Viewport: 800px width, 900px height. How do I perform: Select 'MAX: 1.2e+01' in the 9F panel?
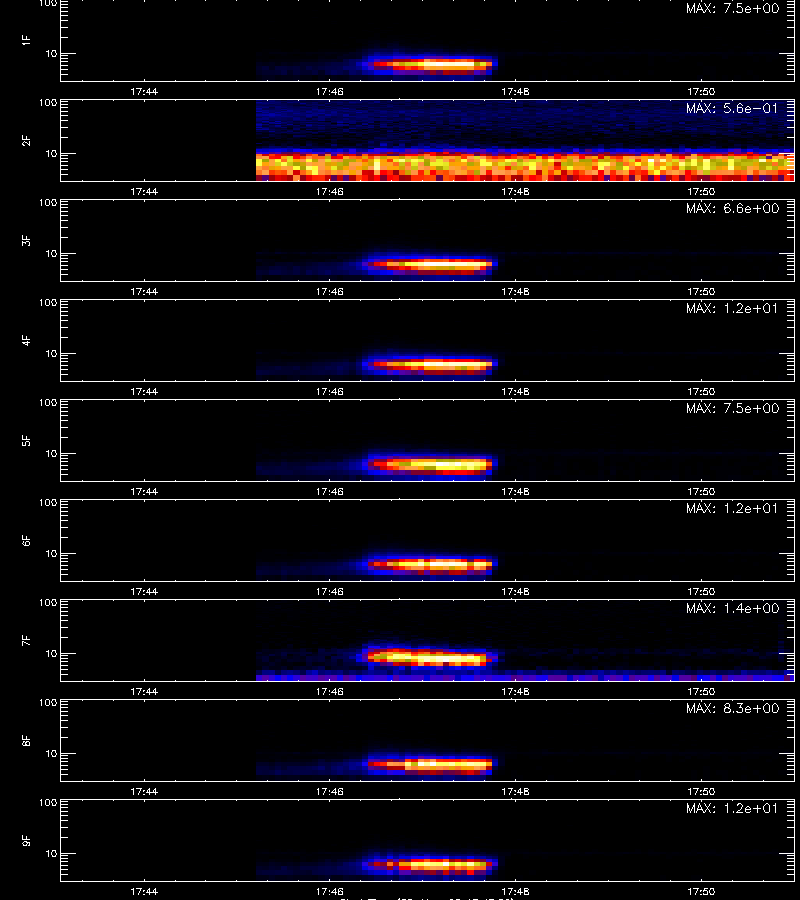[732, 808]
